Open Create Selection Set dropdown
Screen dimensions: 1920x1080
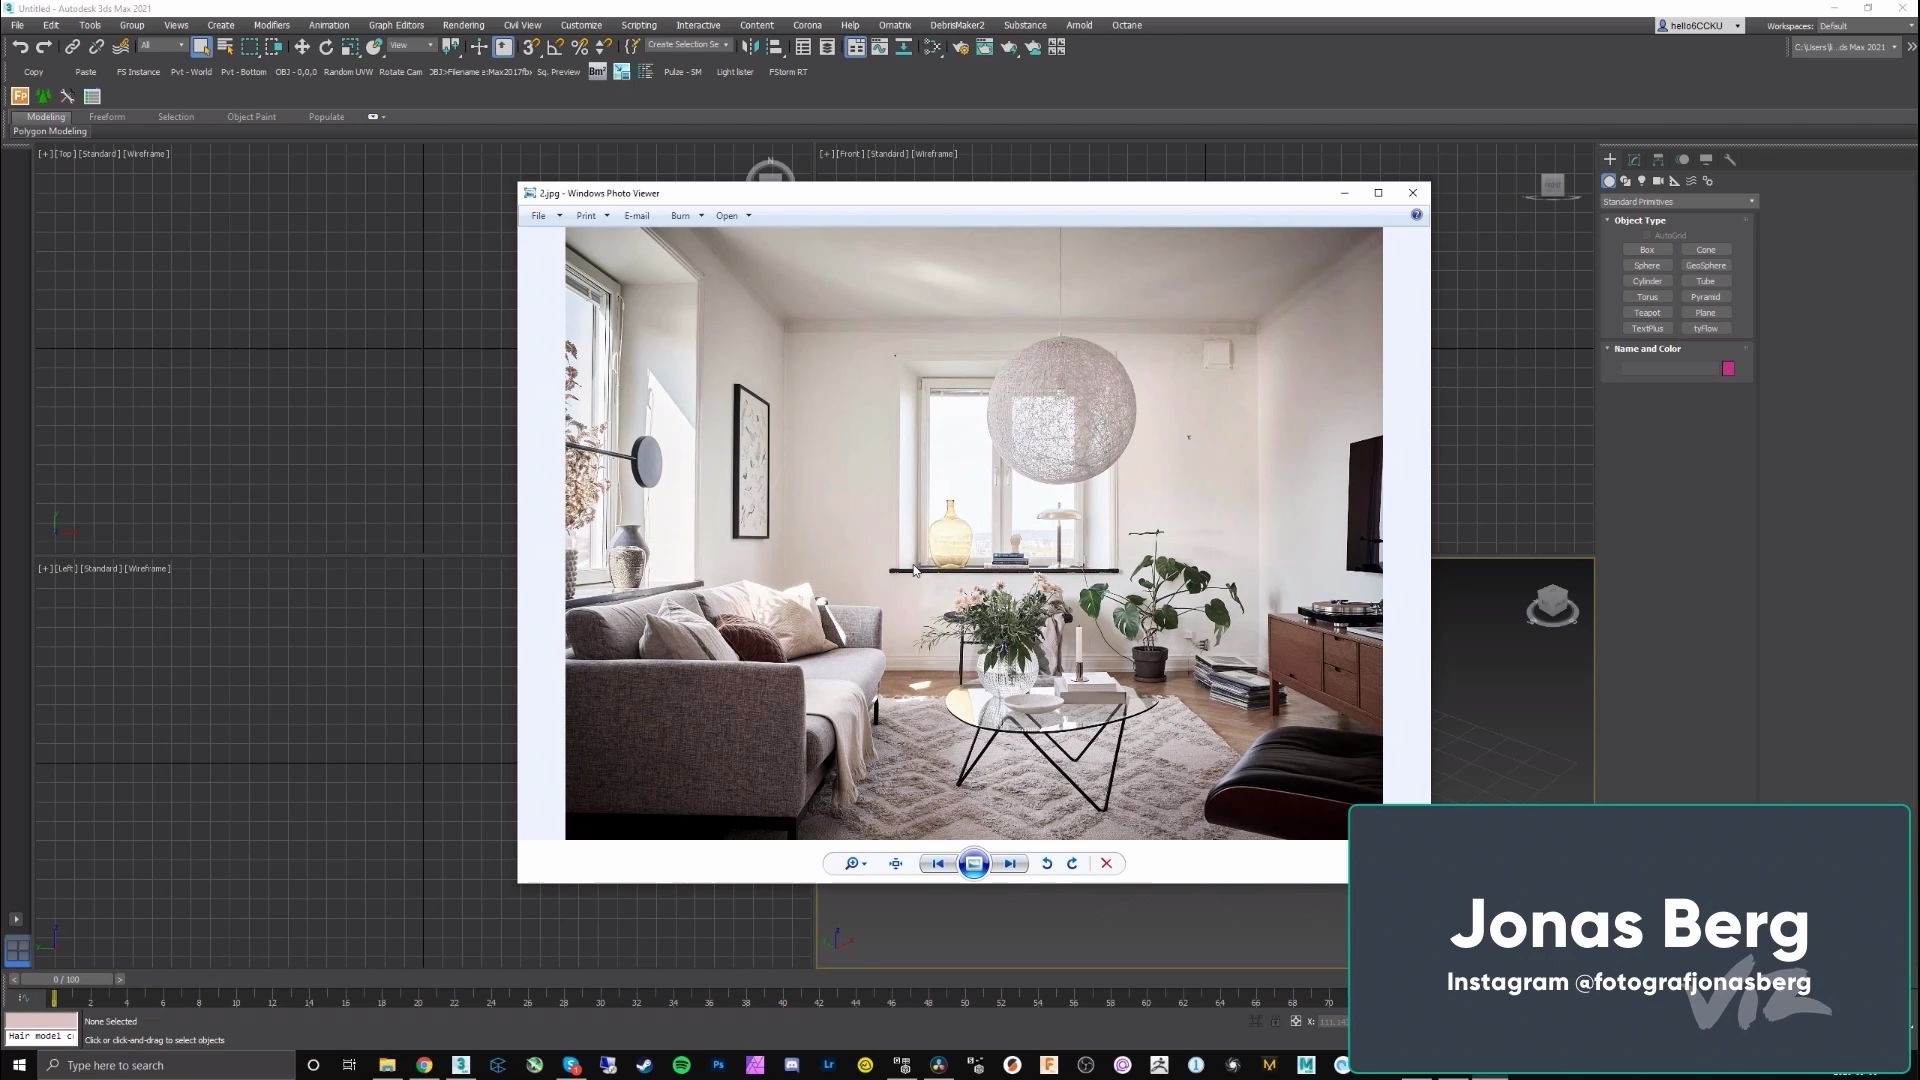(726, 45)
